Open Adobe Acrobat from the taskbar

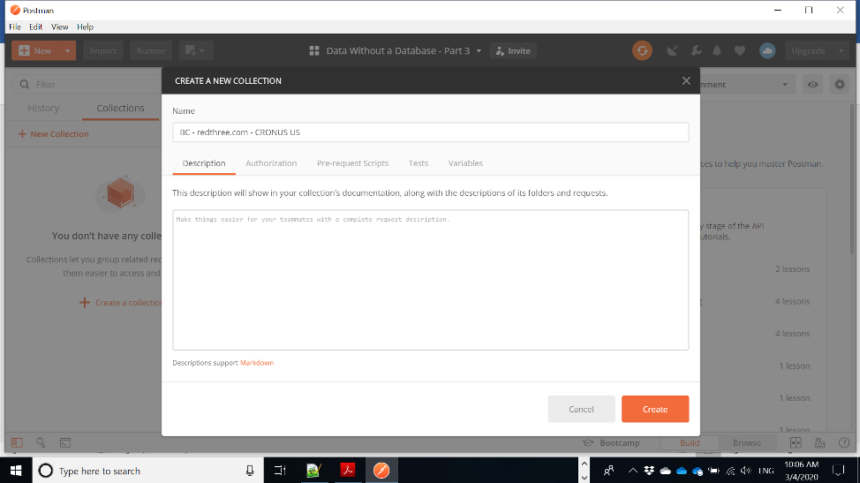(x=347, y=470)
